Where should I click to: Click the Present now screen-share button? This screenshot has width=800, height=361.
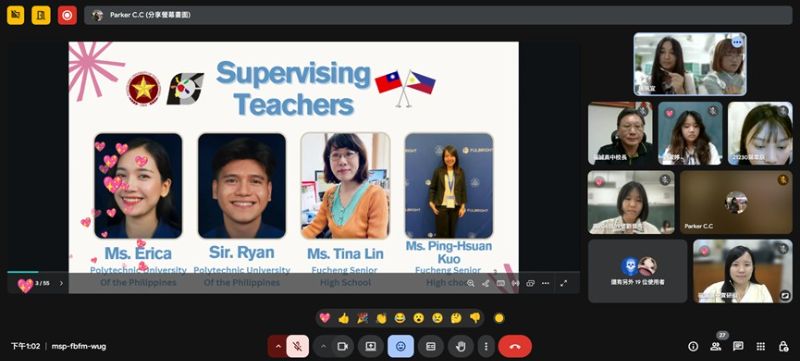(x=371, y=346)
